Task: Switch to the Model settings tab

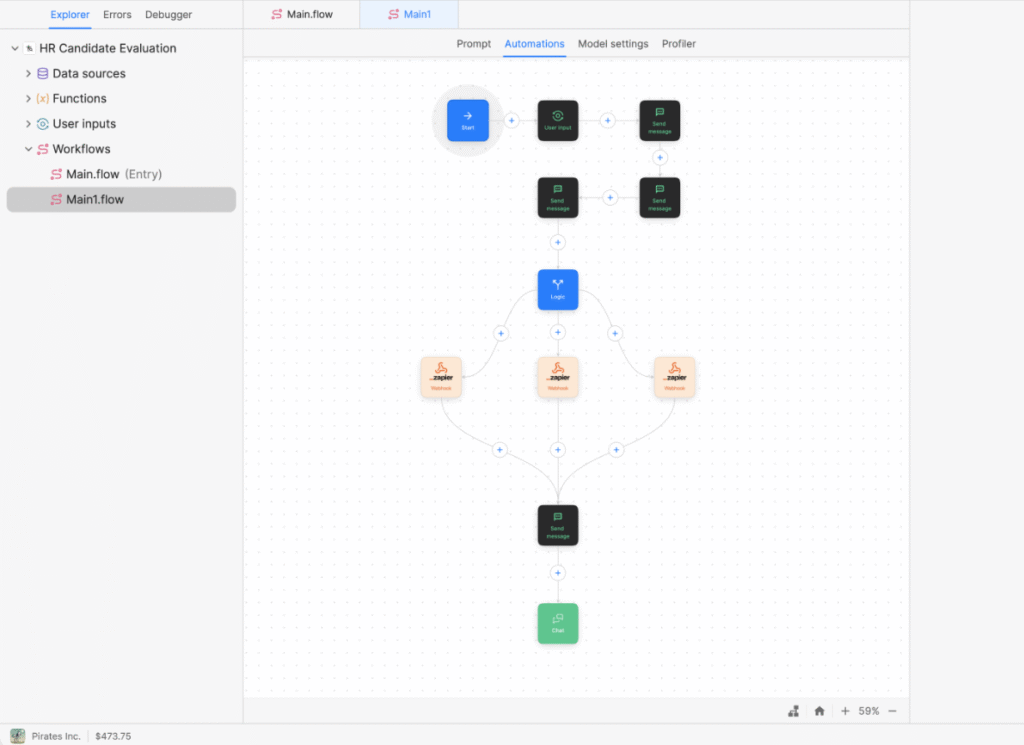Action: (x=613, y=44)
